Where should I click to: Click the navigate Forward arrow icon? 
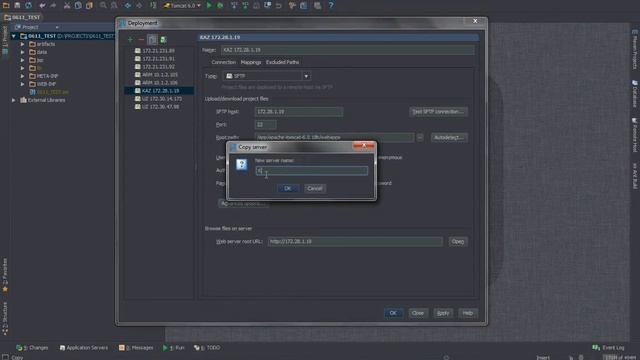pos(139,5)
